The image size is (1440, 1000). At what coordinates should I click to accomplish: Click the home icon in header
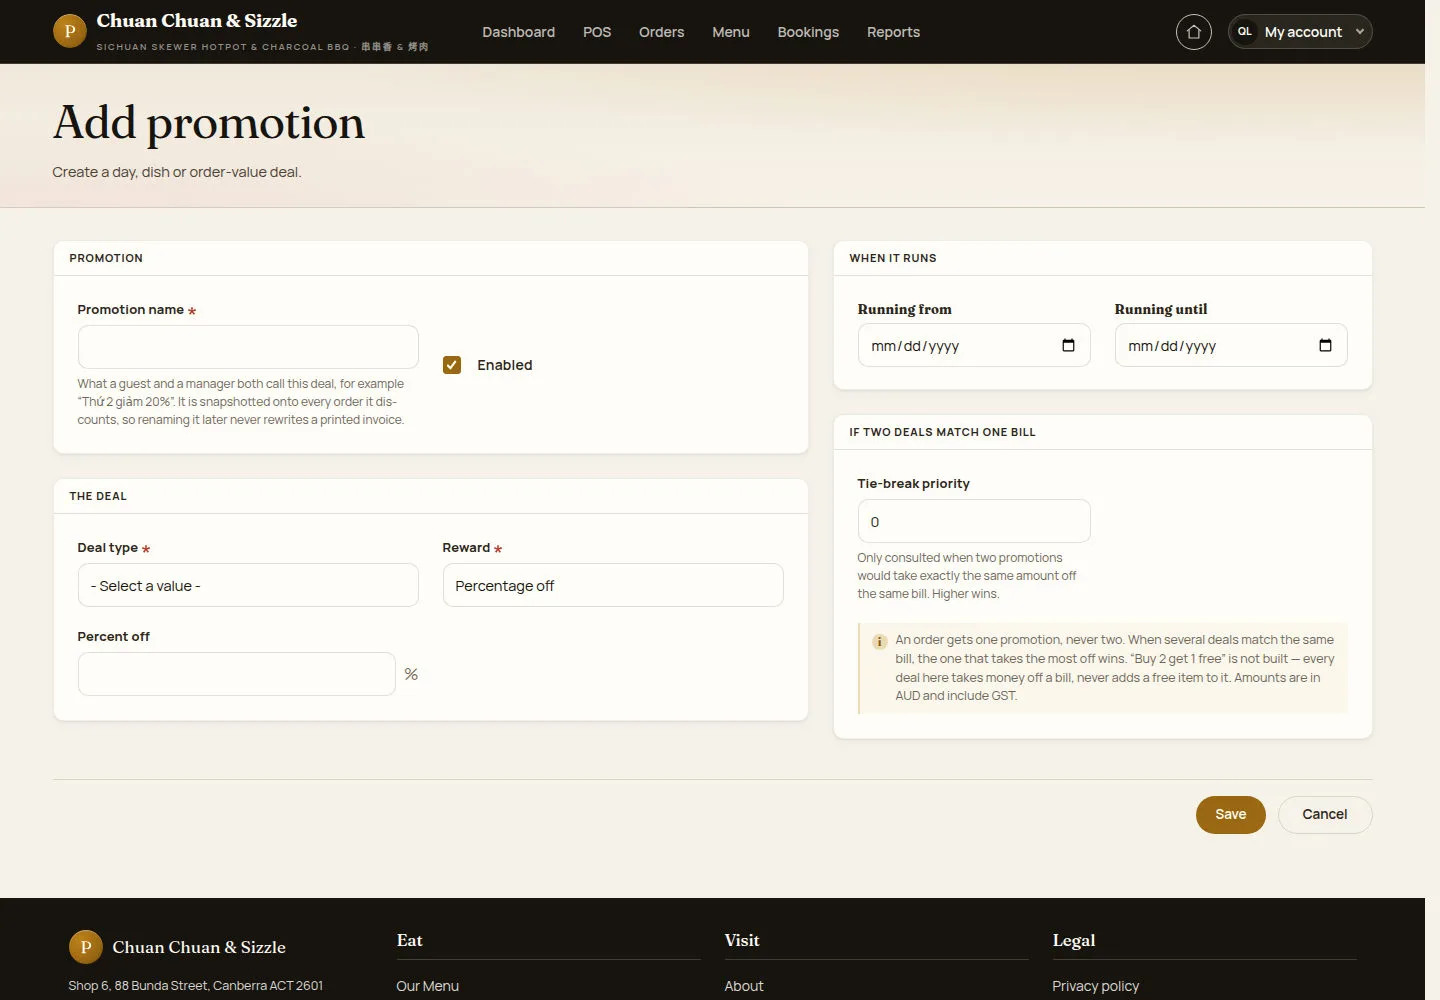pyautogui.click(x=1193, y=32)
